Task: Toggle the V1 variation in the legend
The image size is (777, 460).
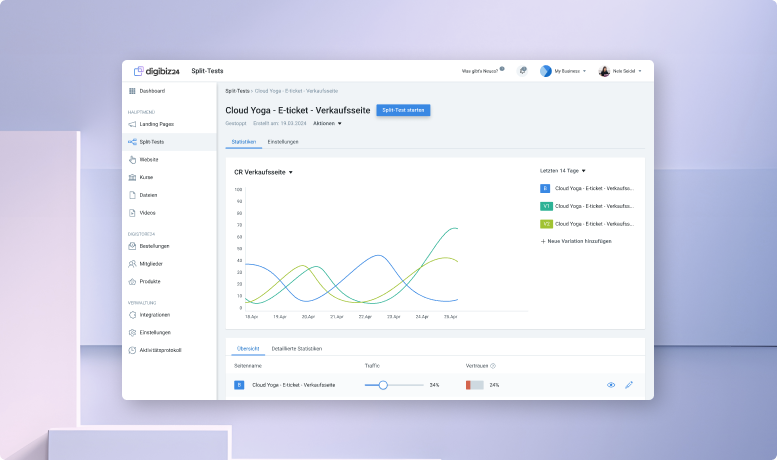Action: [546, 206]
